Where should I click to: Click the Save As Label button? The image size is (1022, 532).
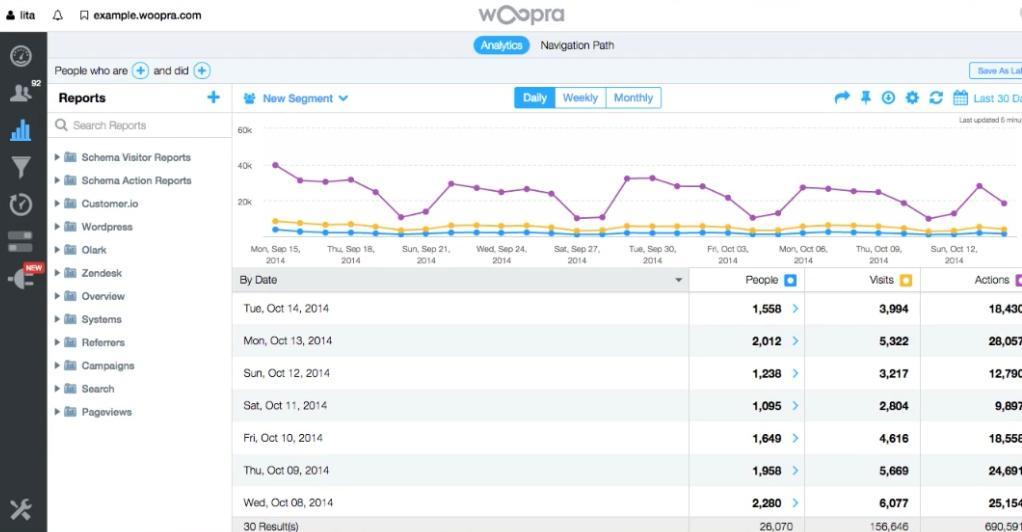tap(995, 70)
